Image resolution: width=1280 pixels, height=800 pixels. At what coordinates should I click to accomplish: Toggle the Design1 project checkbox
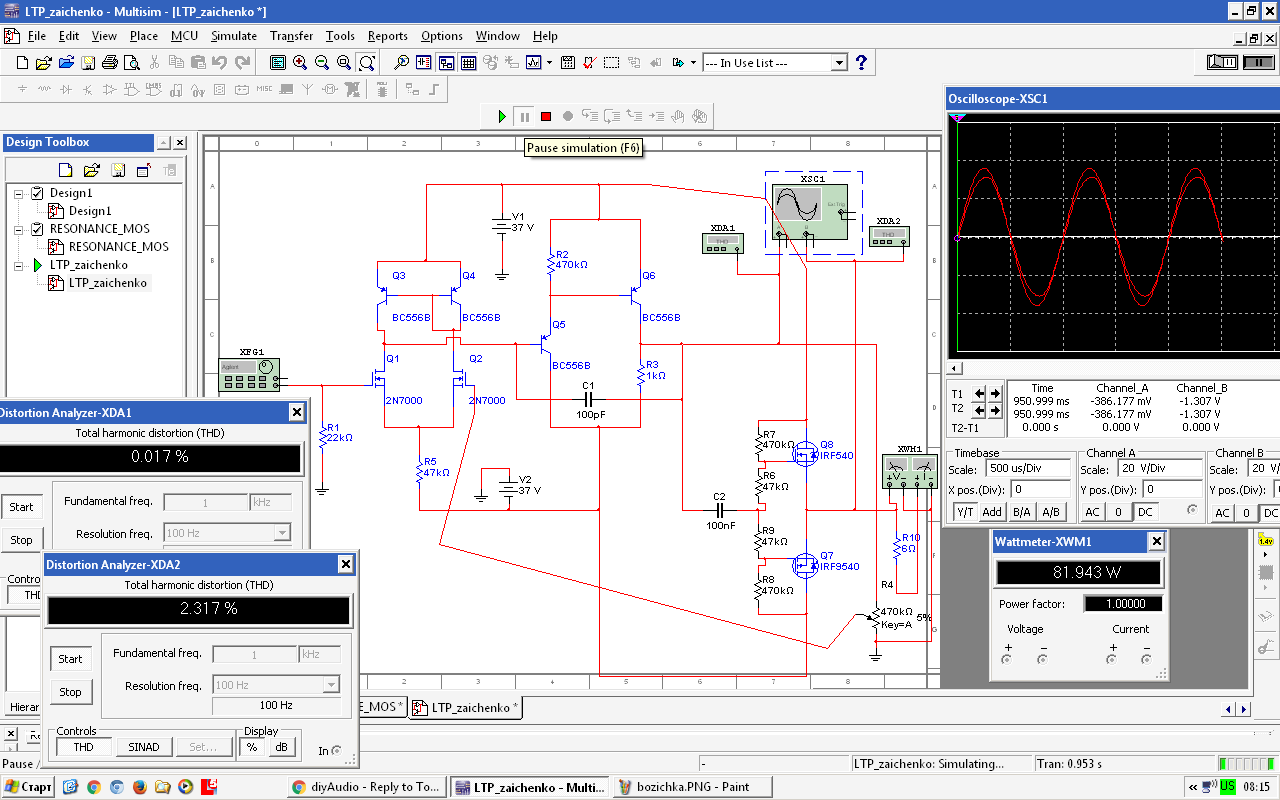tap(38, 193)
